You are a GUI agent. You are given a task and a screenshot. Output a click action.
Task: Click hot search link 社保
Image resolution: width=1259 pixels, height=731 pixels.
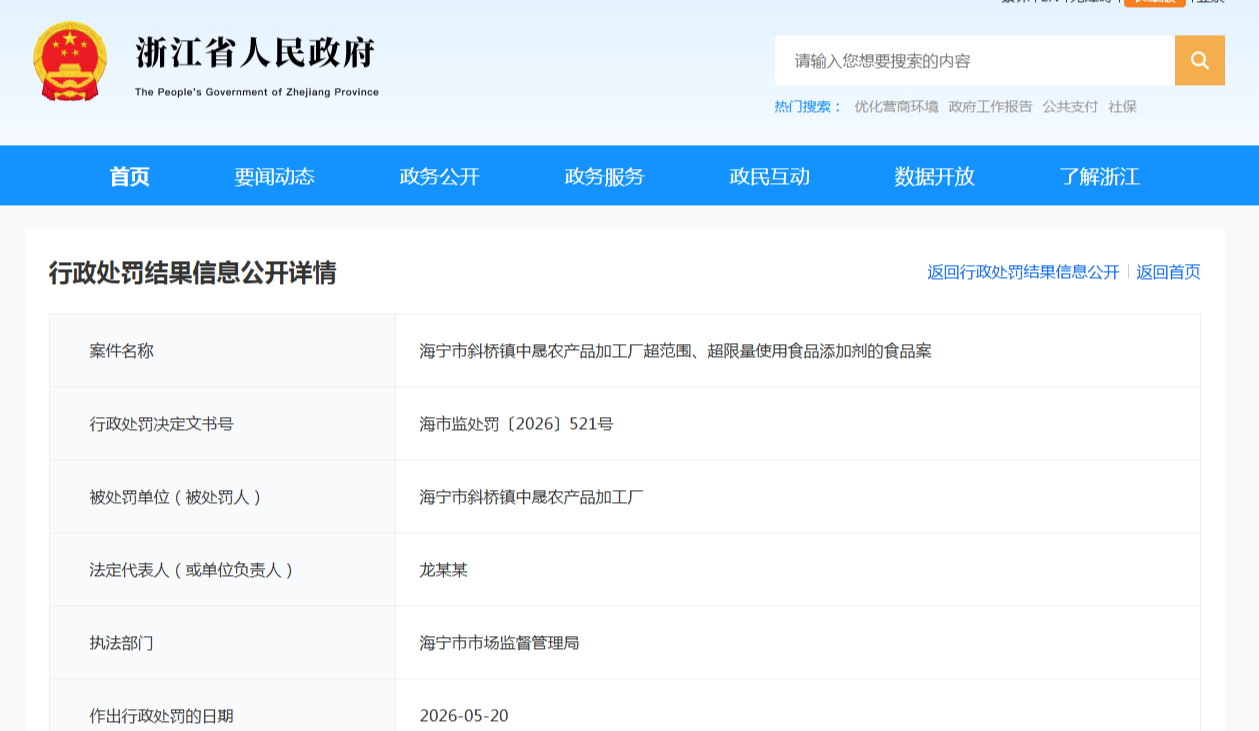(1122, 107)
